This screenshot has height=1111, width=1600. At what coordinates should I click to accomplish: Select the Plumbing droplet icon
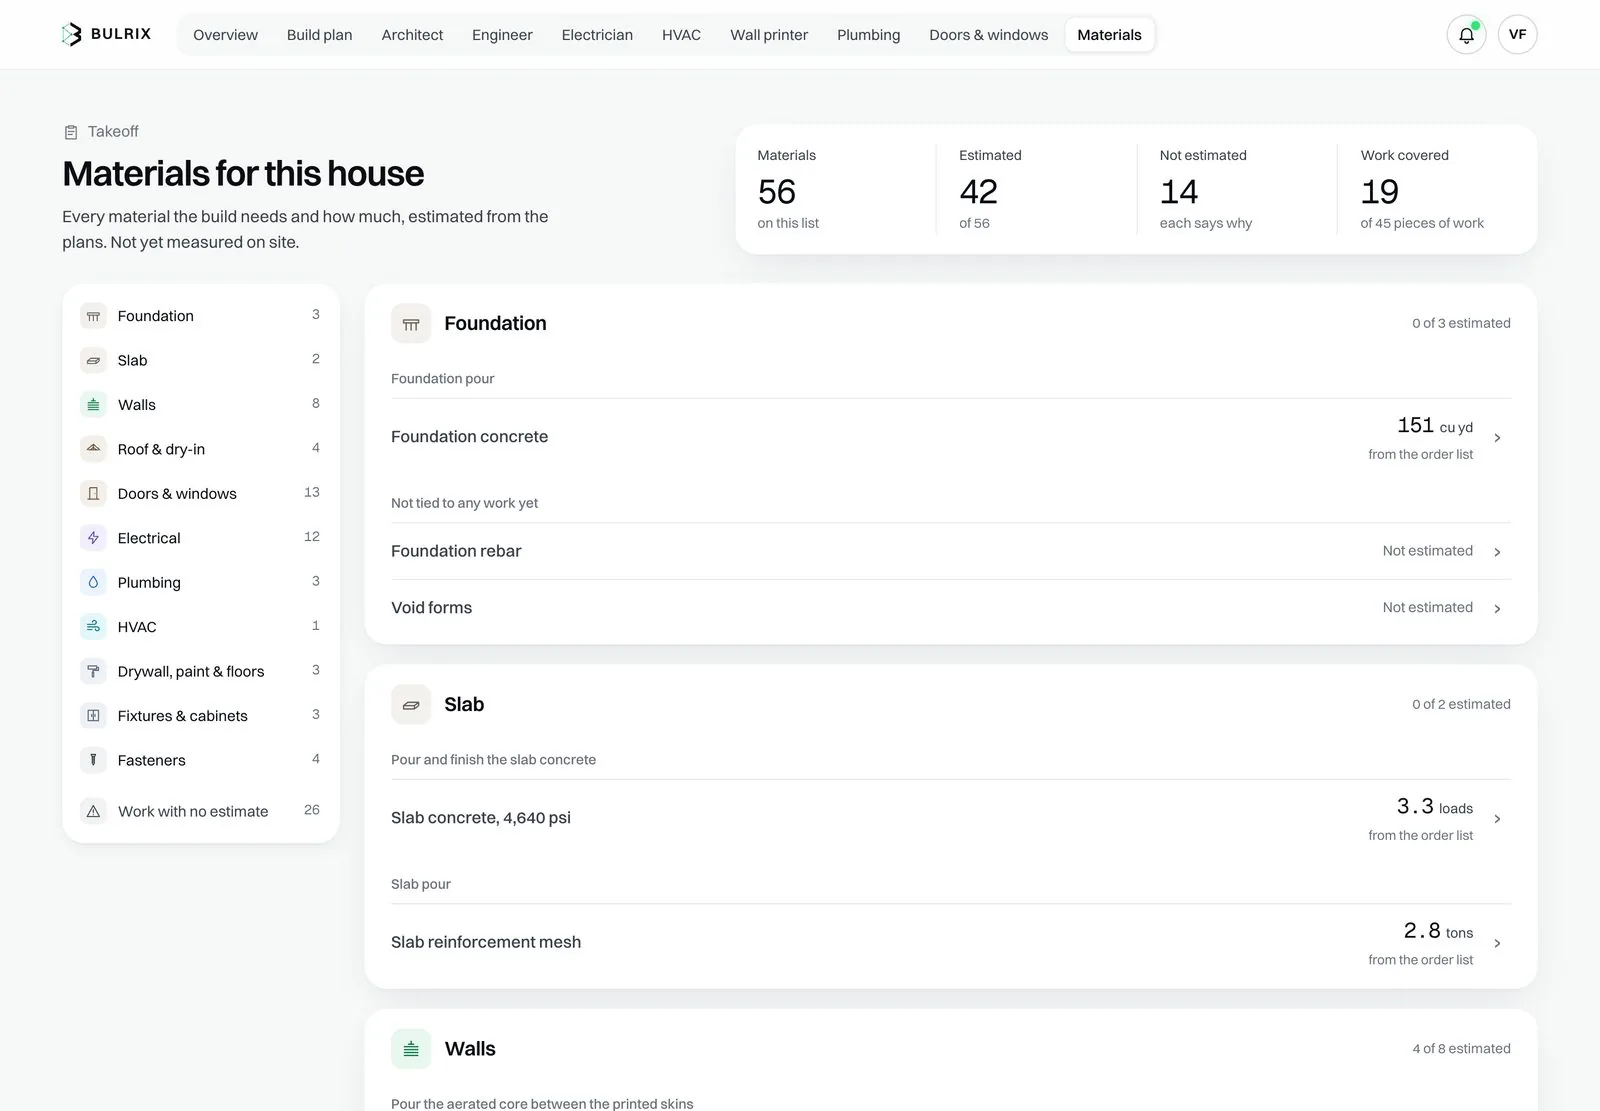[x=93, y=582]
